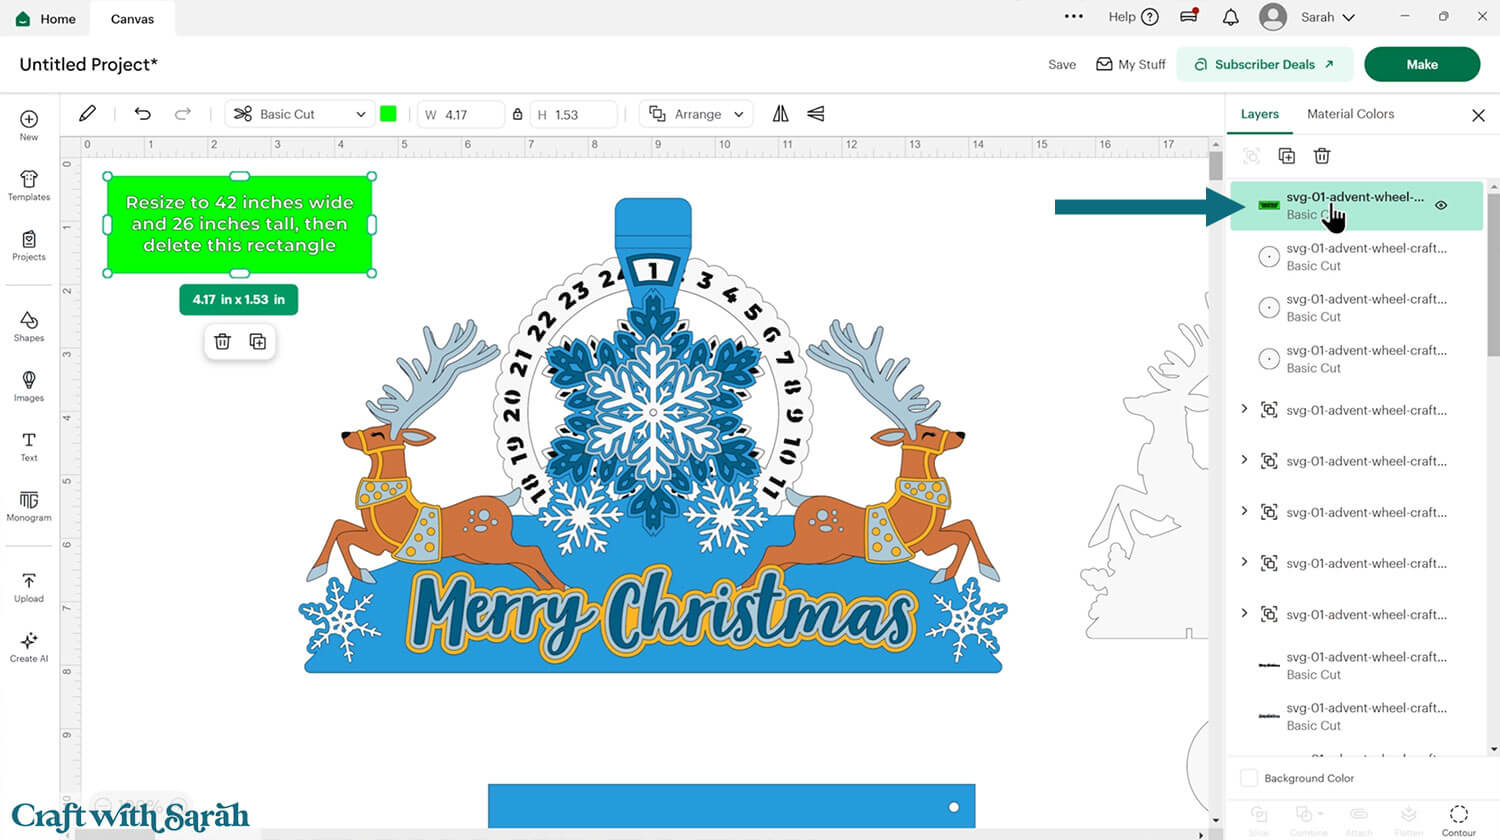The height and width of the screenshot is (840, 1500).
Task: Click the canvas scroll-up arrow
Action: [x=1216, y=144]
